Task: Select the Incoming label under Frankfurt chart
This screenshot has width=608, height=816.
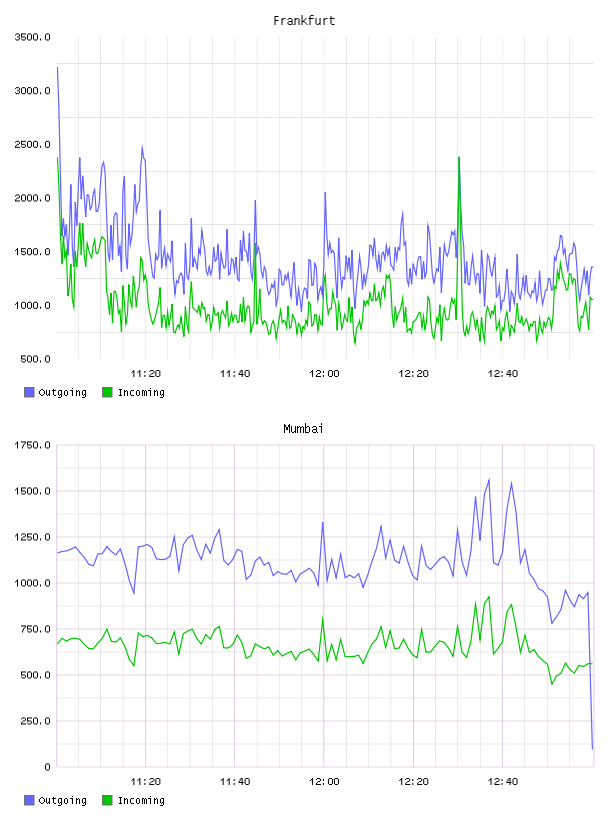Action: coord(141,393)
